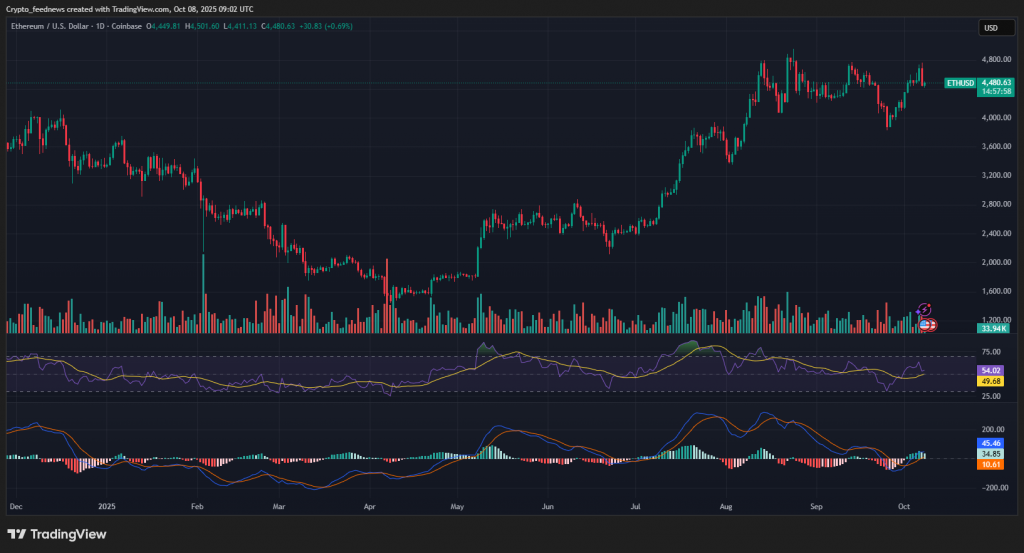Viewport: 1024px width, 553px height.
Task: Click the Dec label on time axis
Action: click(15, 507)
